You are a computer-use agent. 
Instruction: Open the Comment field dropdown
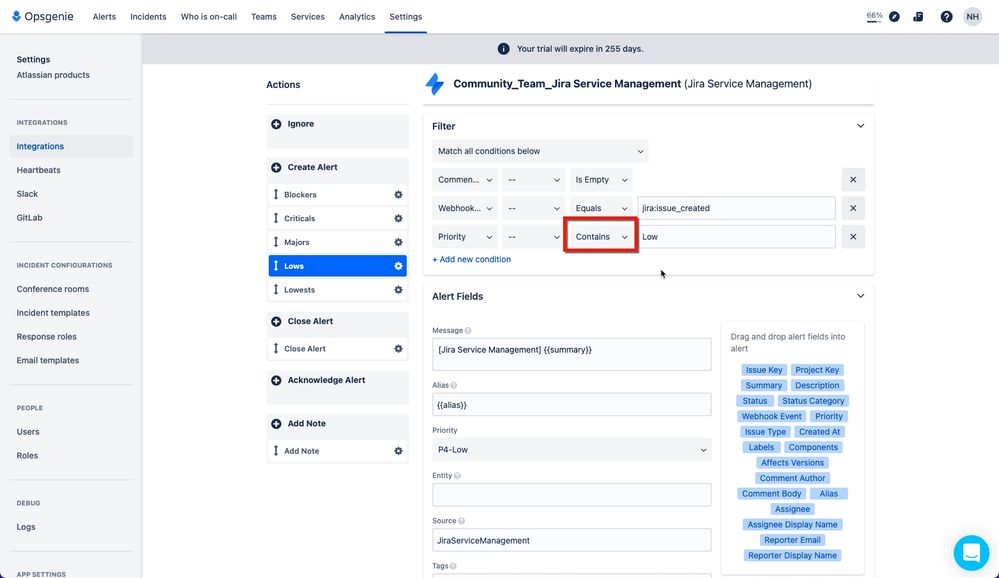[x=465, y=180]
